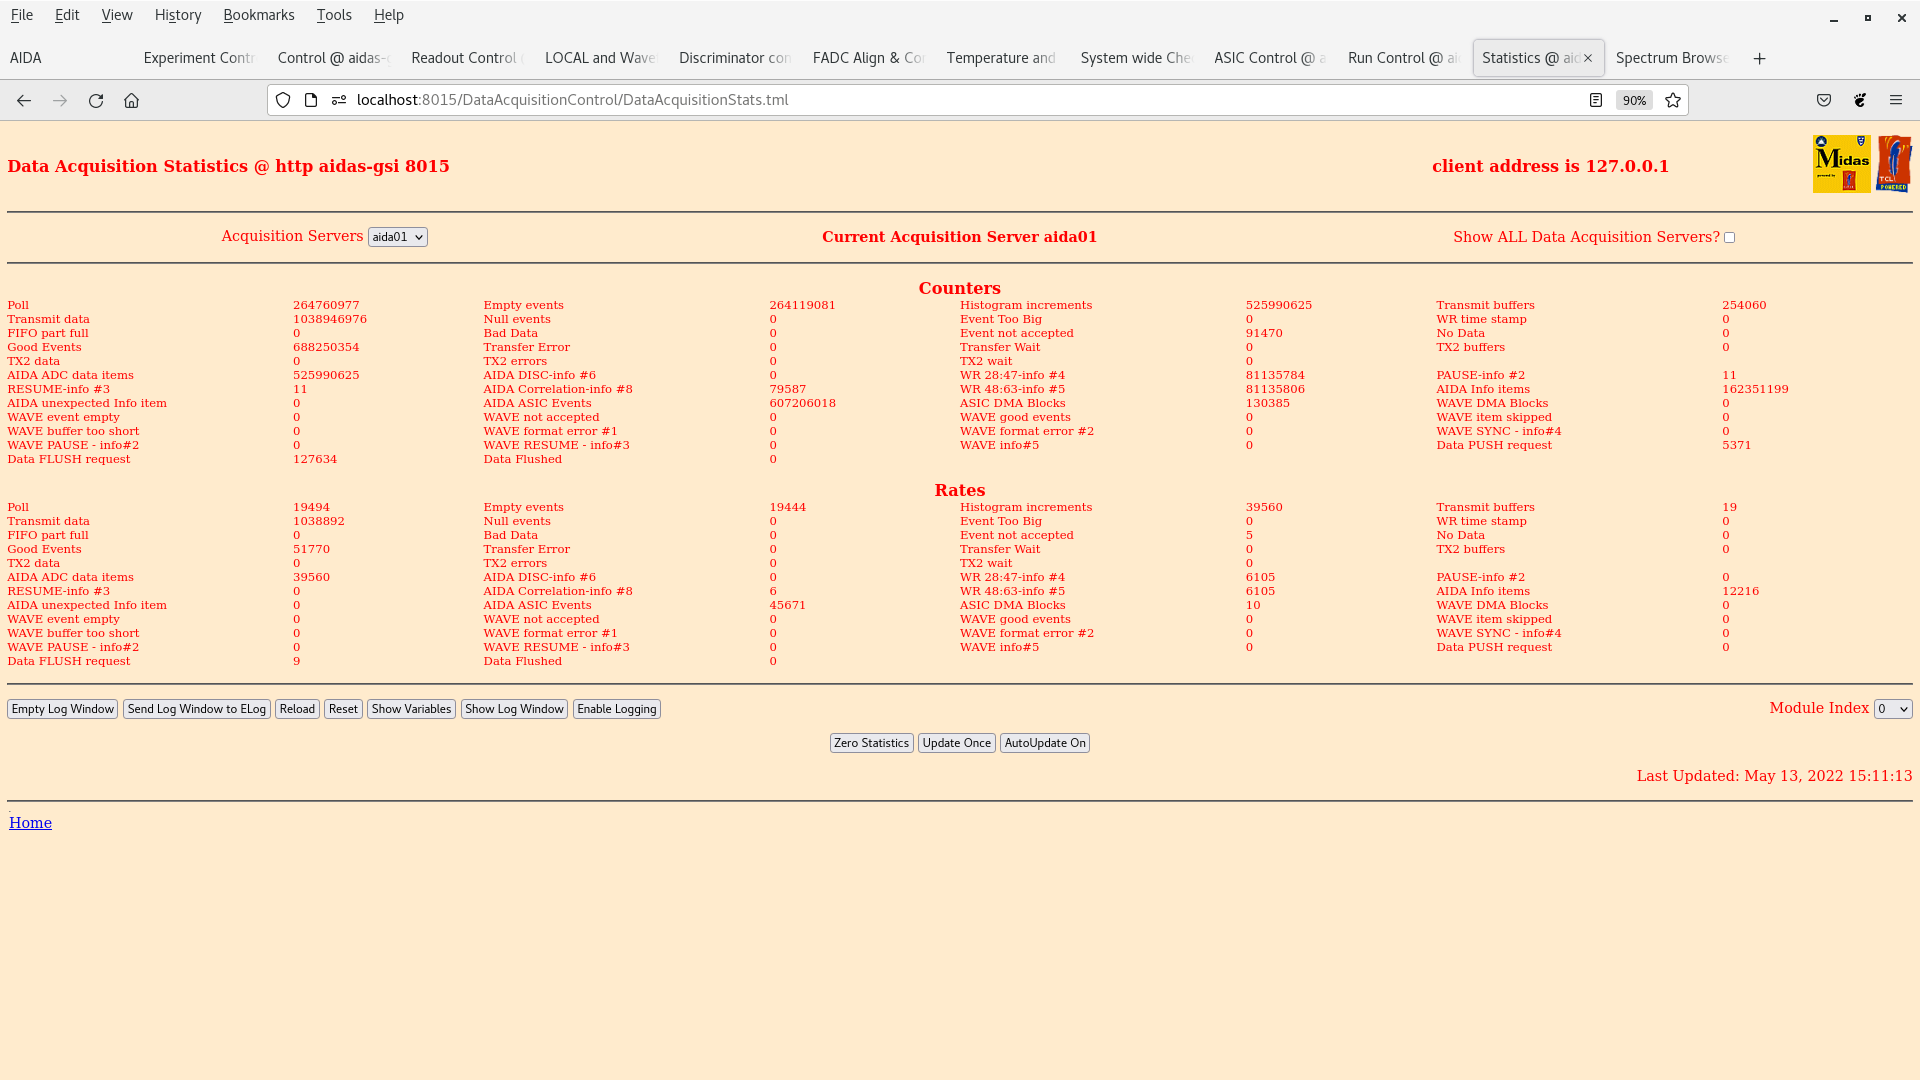Click the 90% zoom level indicator
The image size is (1920, 1080).
(x=1634, y=100)
